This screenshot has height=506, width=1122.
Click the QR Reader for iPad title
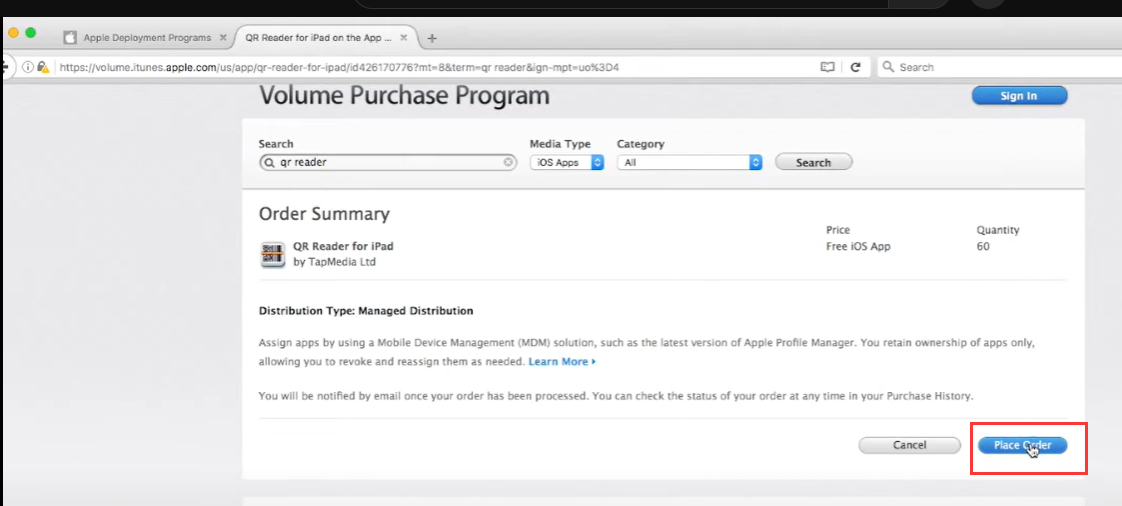(x=343, y=246)
